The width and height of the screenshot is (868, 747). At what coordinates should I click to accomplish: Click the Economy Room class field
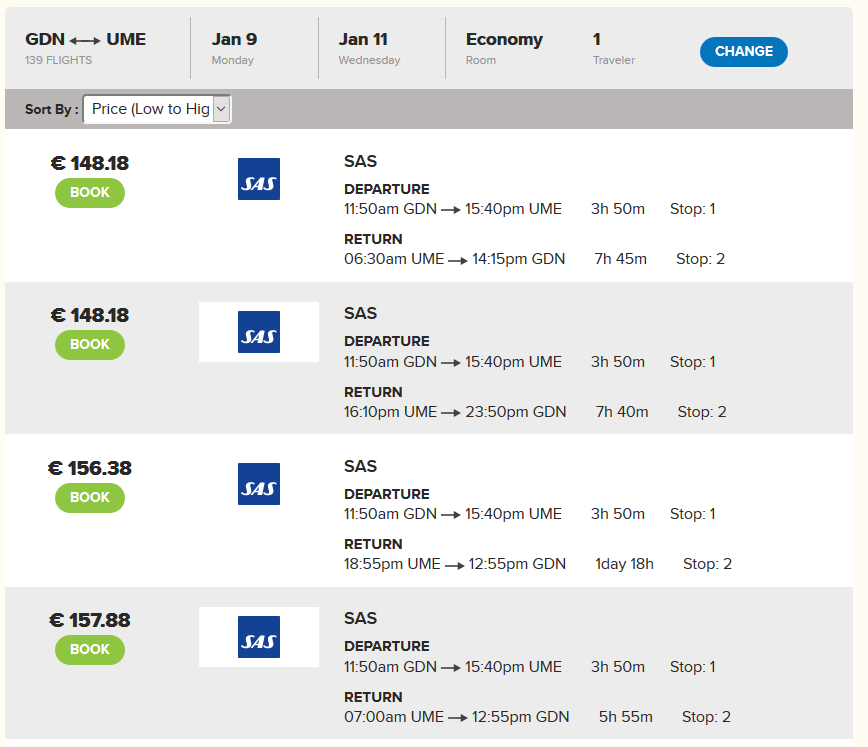(x=504, y=48)
